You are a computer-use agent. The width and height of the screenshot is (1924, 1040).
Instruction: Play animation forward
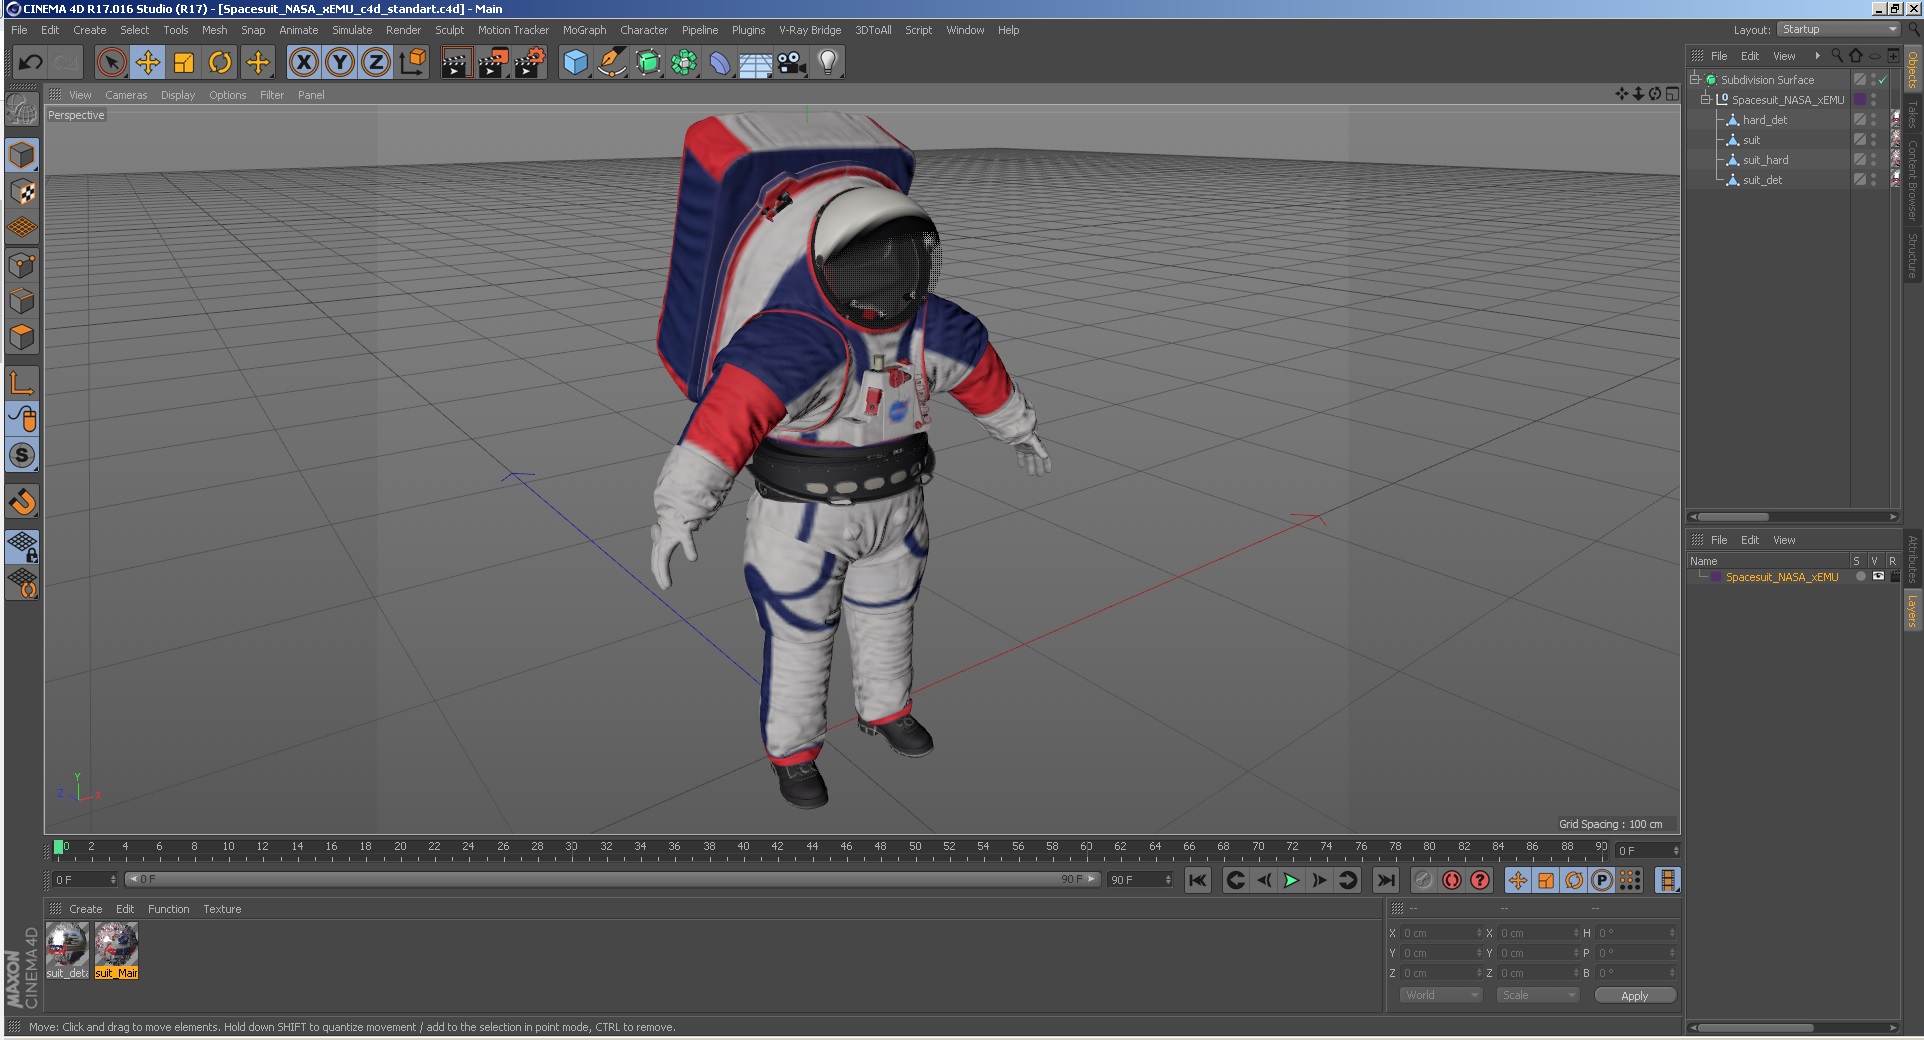pos(1291,880)
